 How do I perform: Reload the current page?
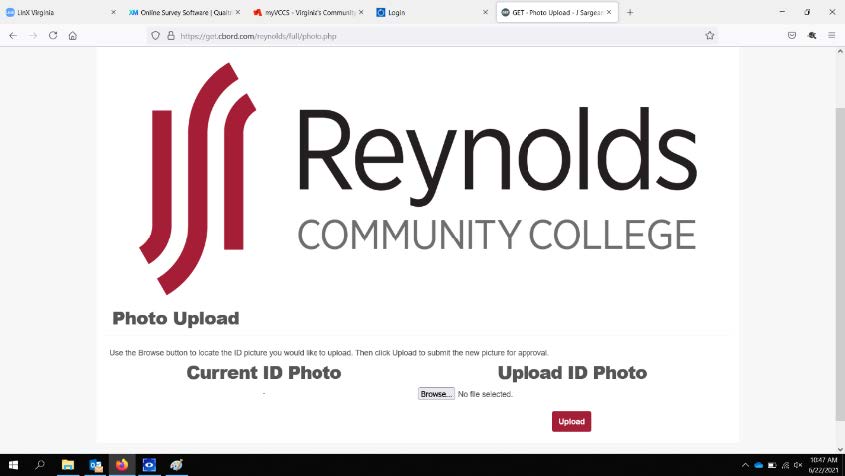[53, 36]
